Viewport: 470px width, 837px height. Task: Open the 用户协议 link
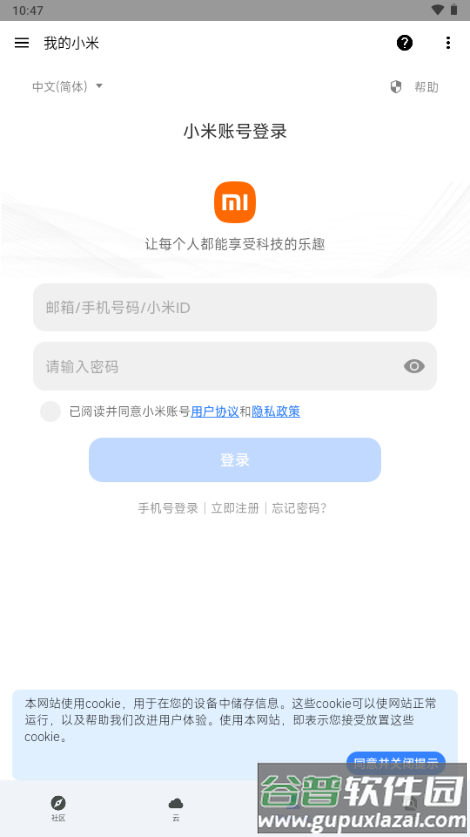(215, 412)
